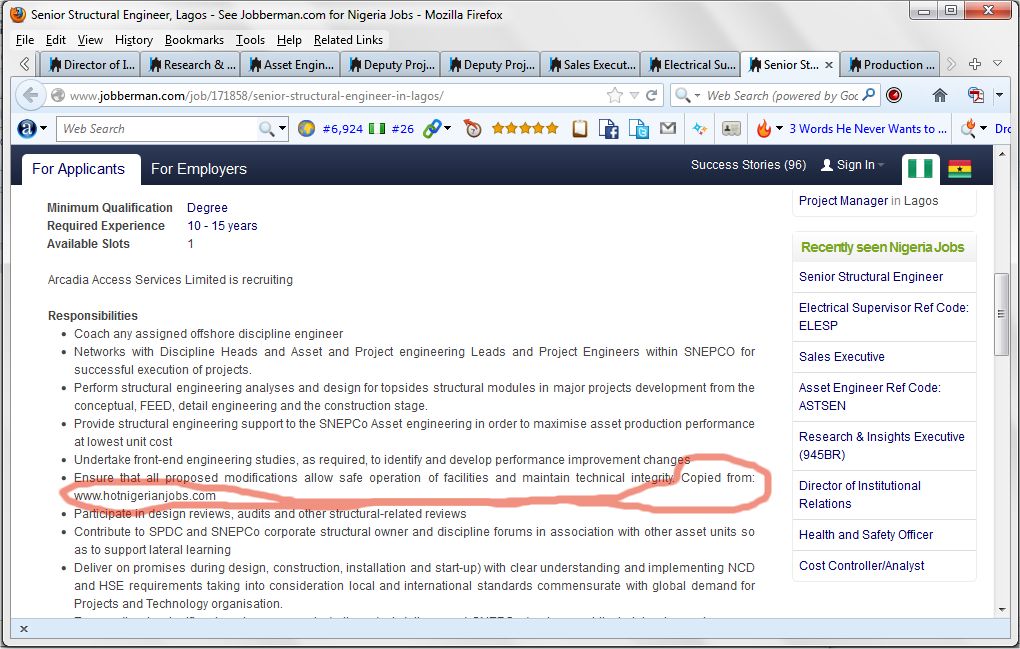Open the Director of Institutional Relations link

tap(860, 495)
